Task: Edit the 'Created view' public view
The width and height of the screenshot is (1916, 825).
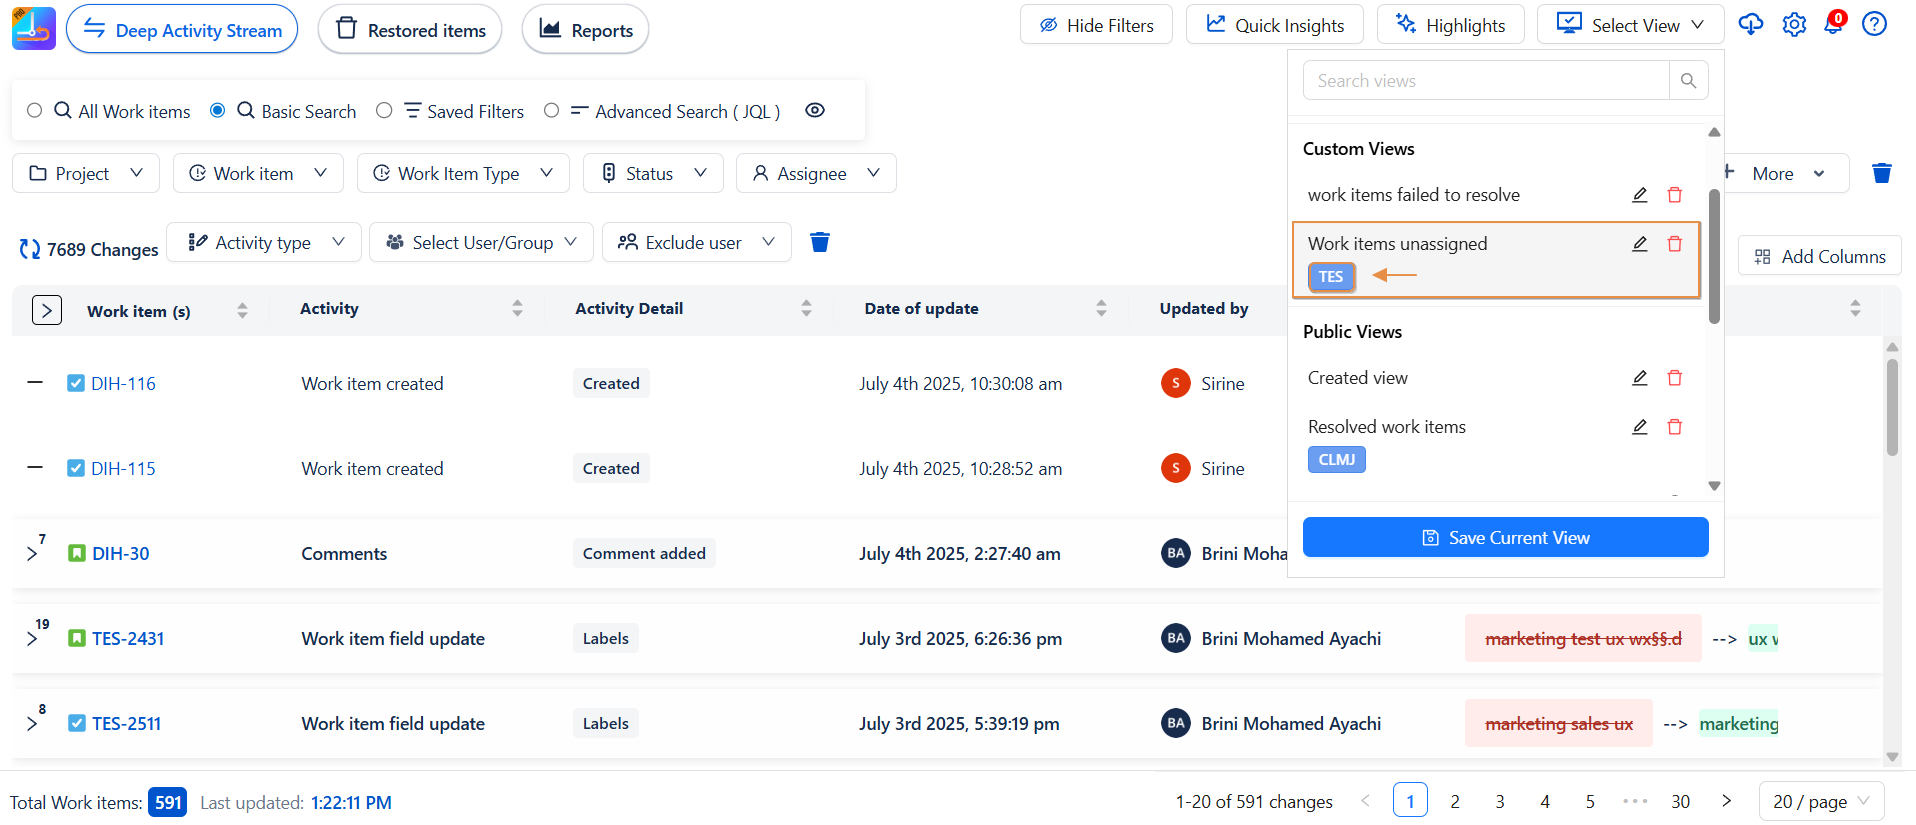Action: pyautogui.click(x=1639, y=378)
